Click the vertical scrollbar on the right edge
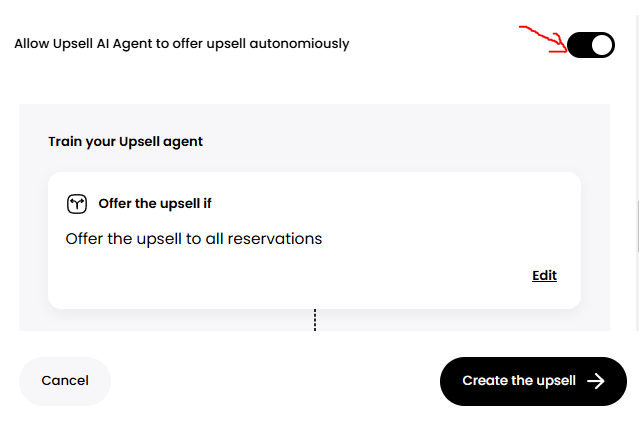The height and width of the screenshot is (421, 639). tap(637, 173)
